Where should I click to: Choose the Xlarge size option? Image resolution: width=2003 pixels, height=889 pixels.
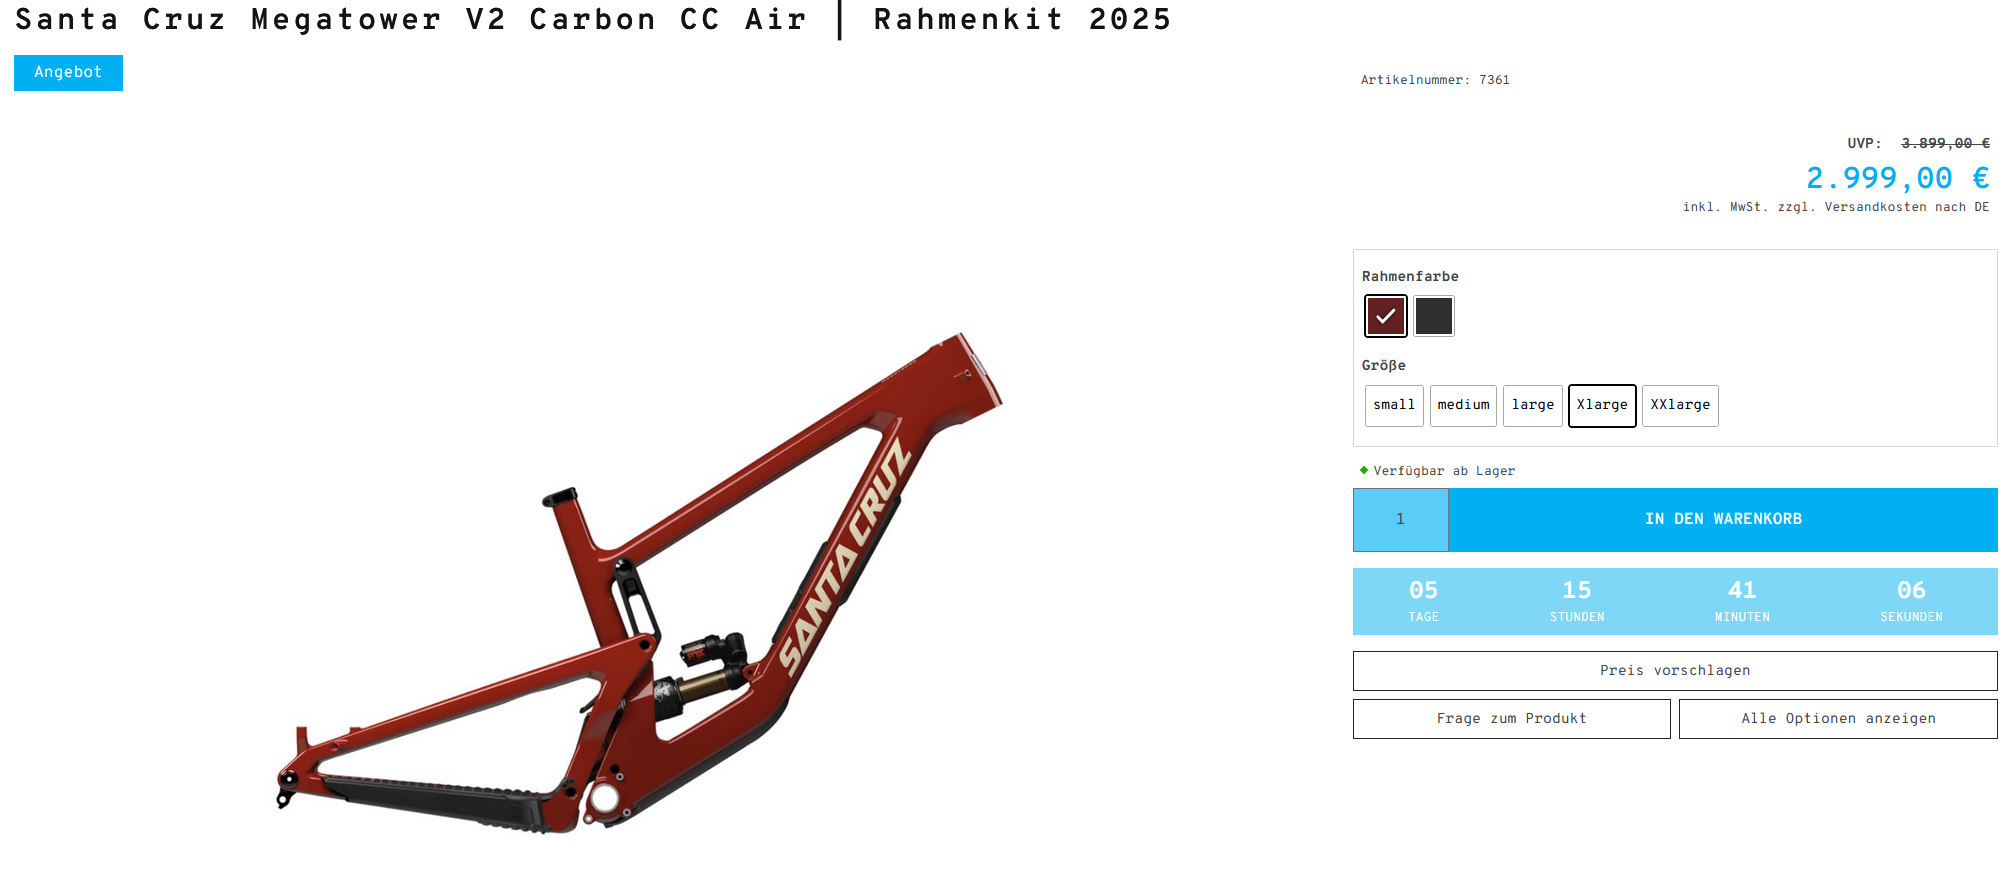1602,405
